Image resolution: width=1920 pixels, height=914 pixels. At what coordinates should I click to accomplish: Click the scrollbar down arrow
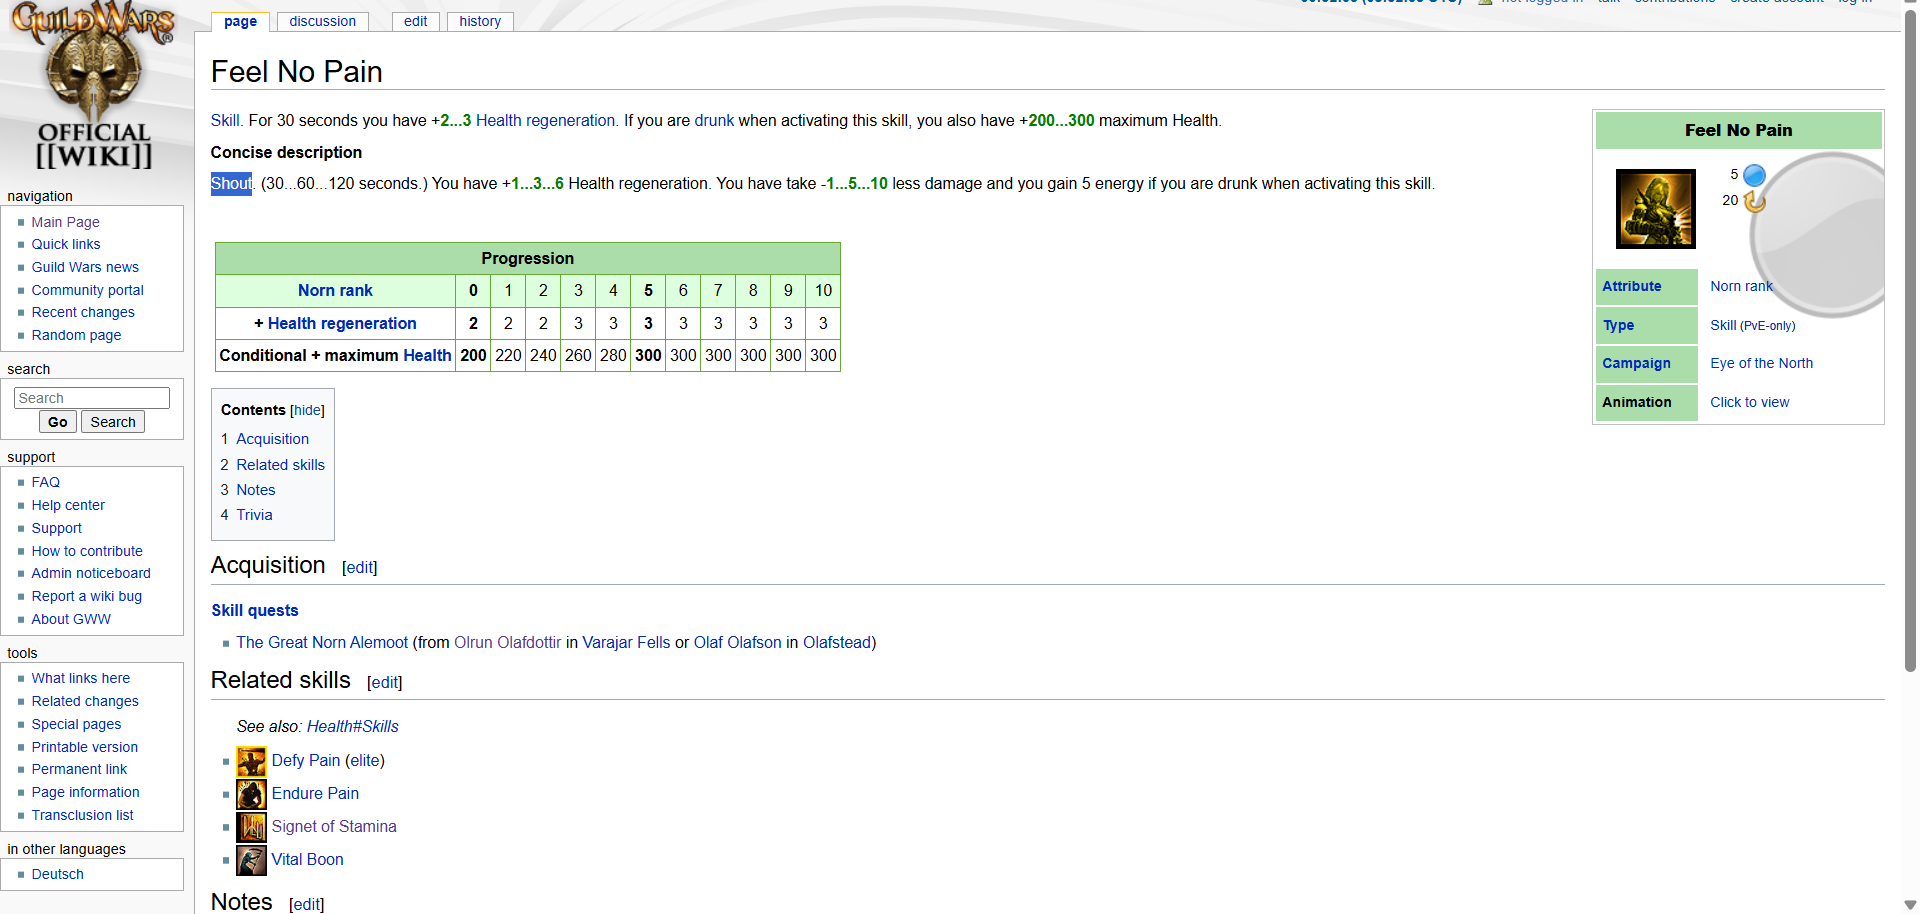[1910, 905]
